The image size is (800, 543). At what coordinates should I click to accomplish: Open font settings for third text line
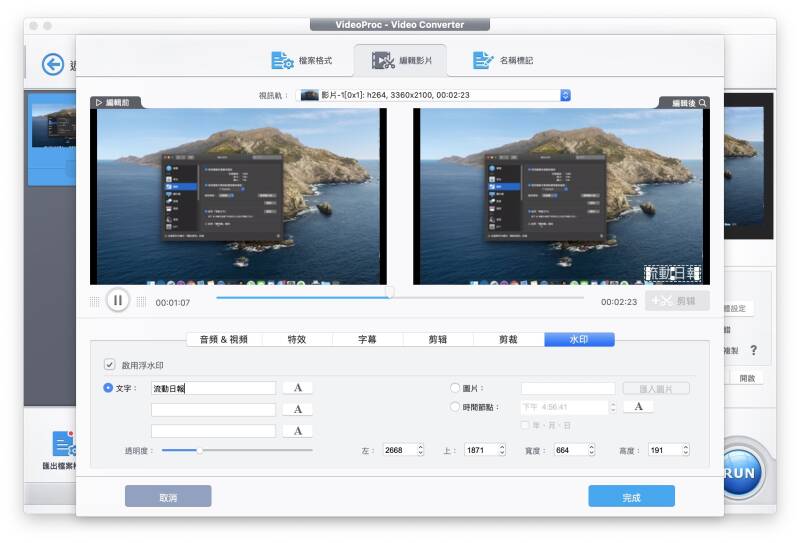298,431
